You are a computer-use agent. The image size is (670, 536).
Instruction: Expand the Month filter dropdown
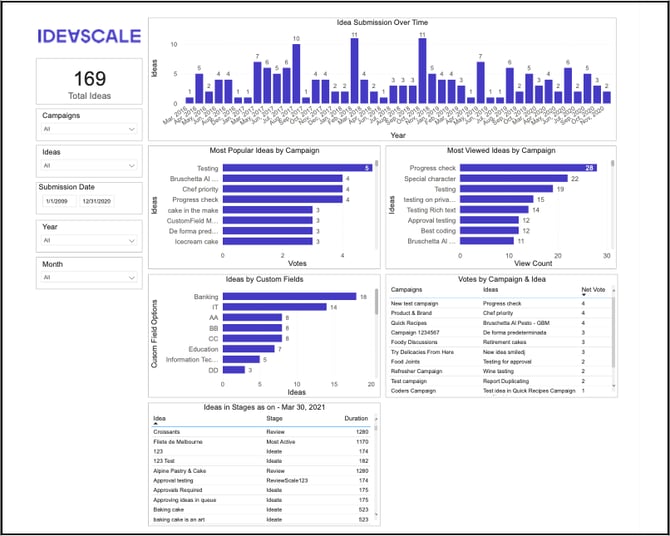pos(90,277)
